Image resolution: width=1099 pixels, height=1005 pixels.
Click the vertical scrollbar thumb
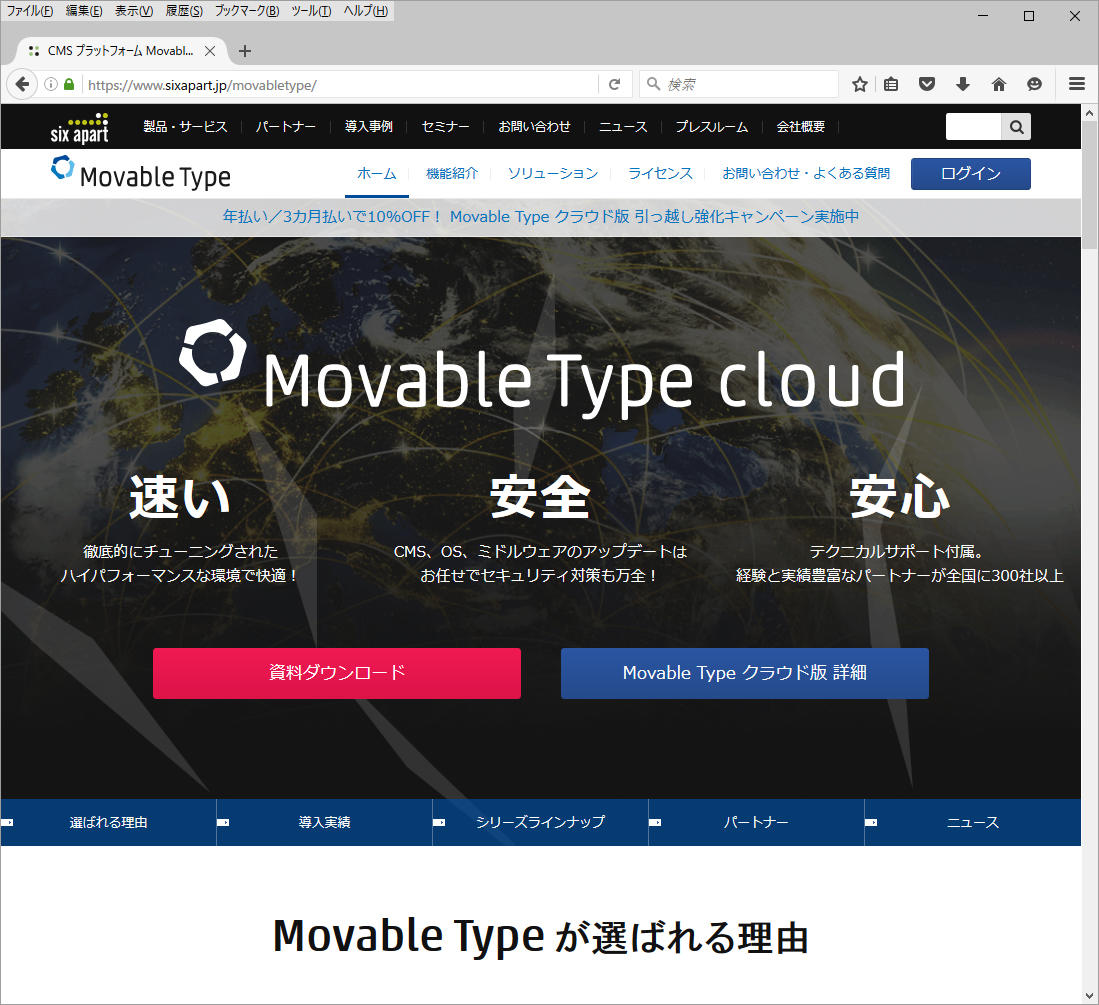1089,185
